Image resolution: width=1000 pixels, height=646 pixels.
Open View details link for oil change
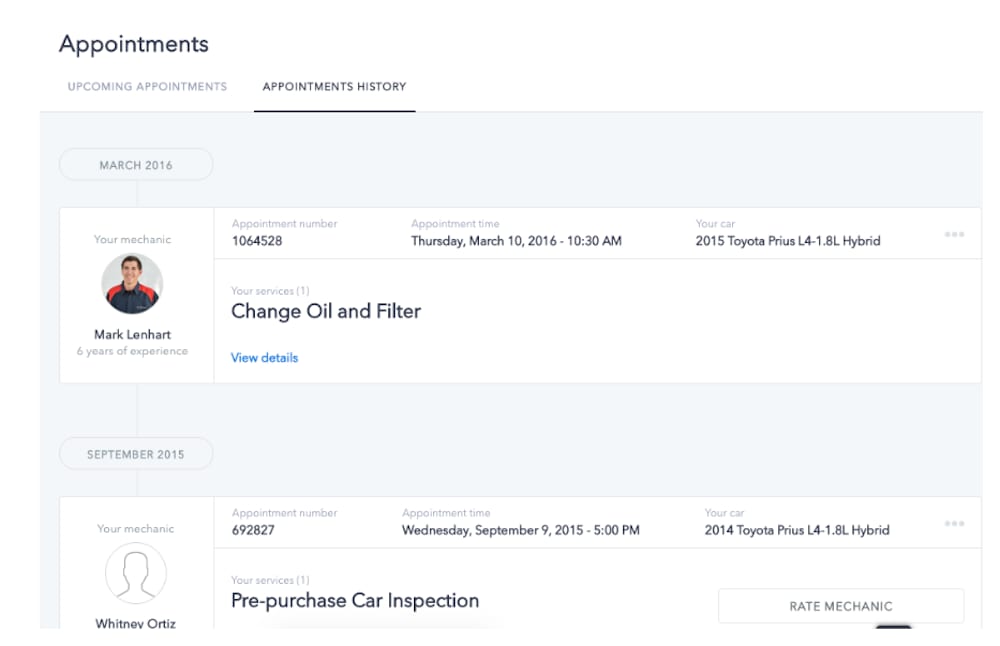tap(264, 358)
